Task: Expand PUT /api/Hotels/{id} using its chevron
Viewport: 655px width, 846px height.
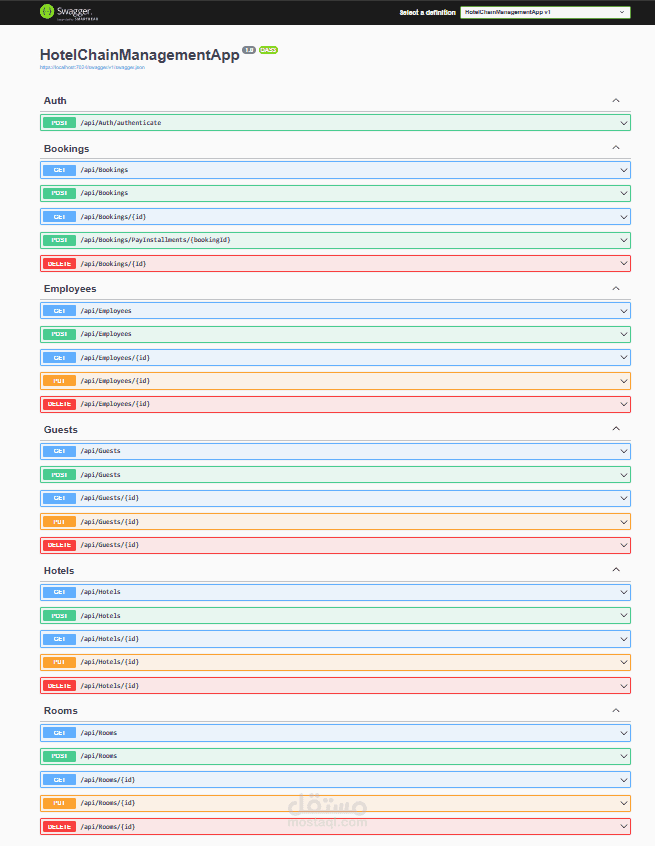Action: point(624,662)
